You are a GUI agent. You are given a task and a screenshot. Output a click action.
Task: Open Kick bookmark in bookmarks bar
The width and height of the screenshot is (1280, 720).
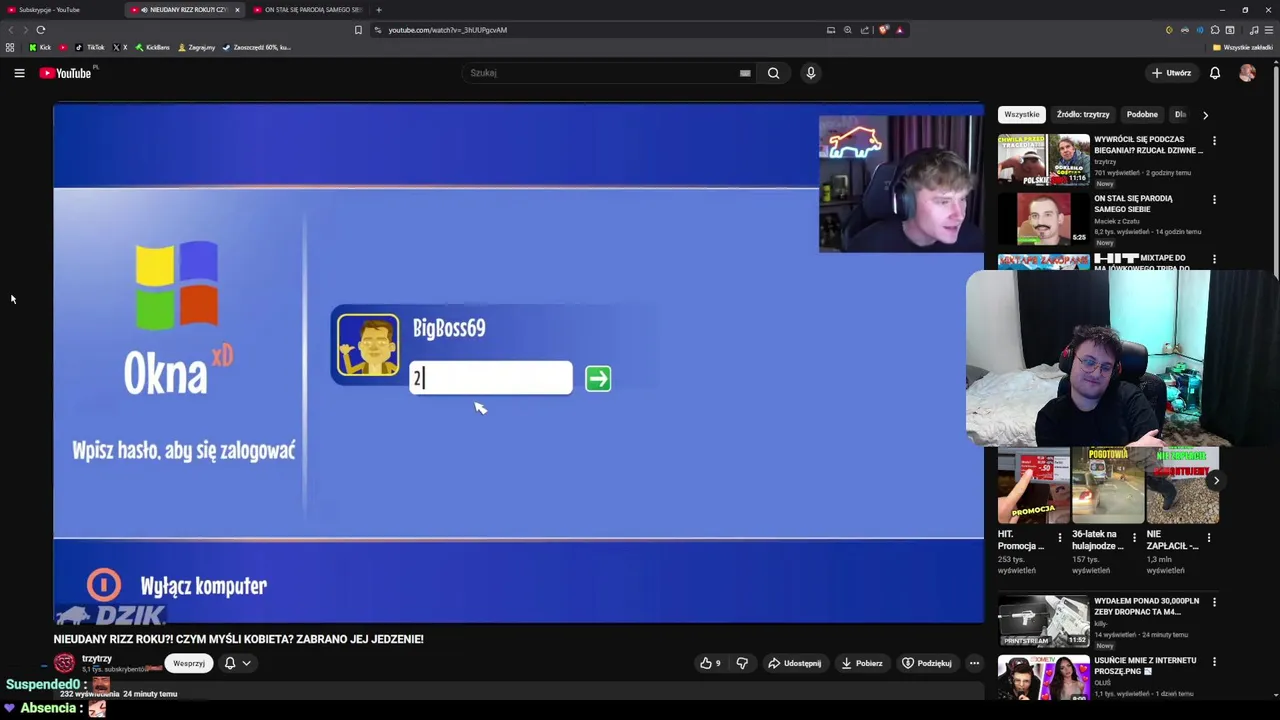tap(40, 47)
